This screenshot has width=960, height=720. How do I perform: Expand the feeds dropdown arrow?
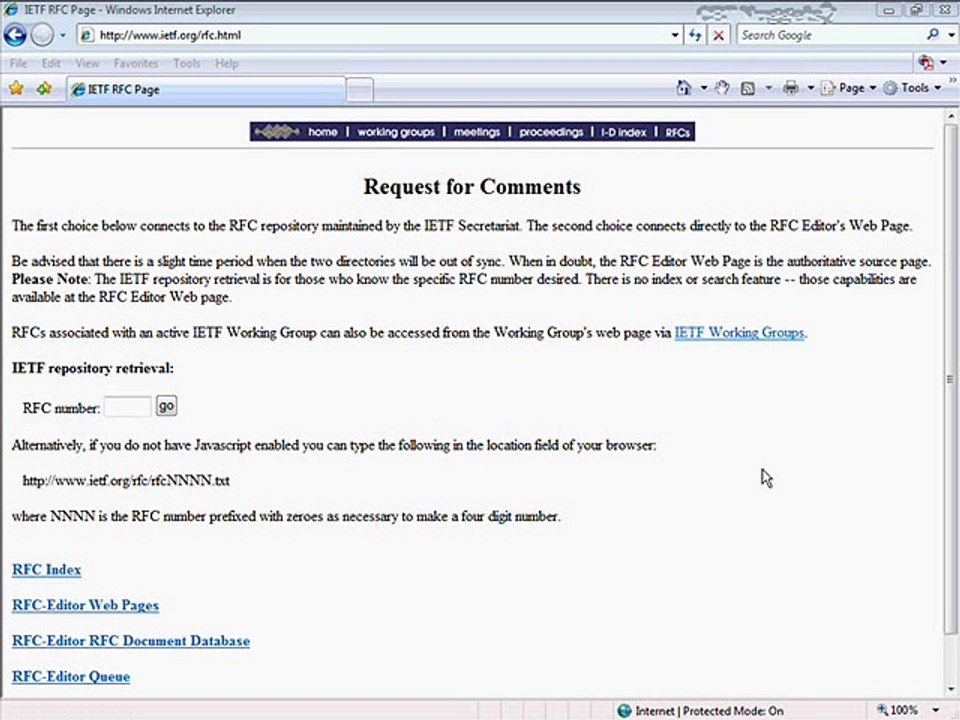click(x=768, y=88)
